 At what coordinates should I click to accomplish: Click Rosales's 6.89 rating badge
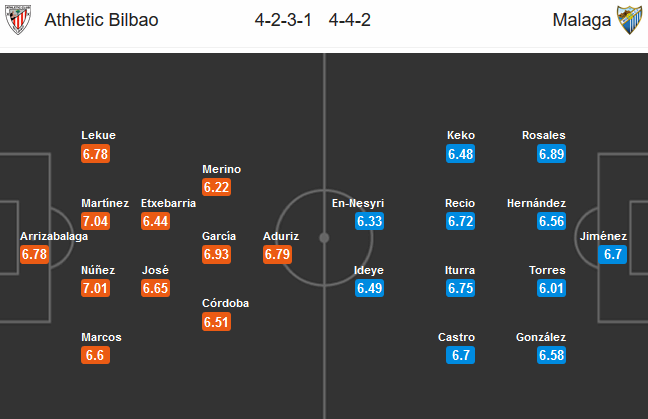[552, 154]
